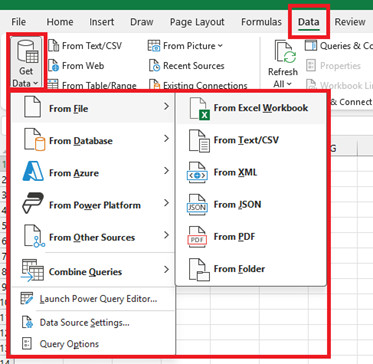
Task: Switch to the Home ribbon tab
Action: point(60,22)
